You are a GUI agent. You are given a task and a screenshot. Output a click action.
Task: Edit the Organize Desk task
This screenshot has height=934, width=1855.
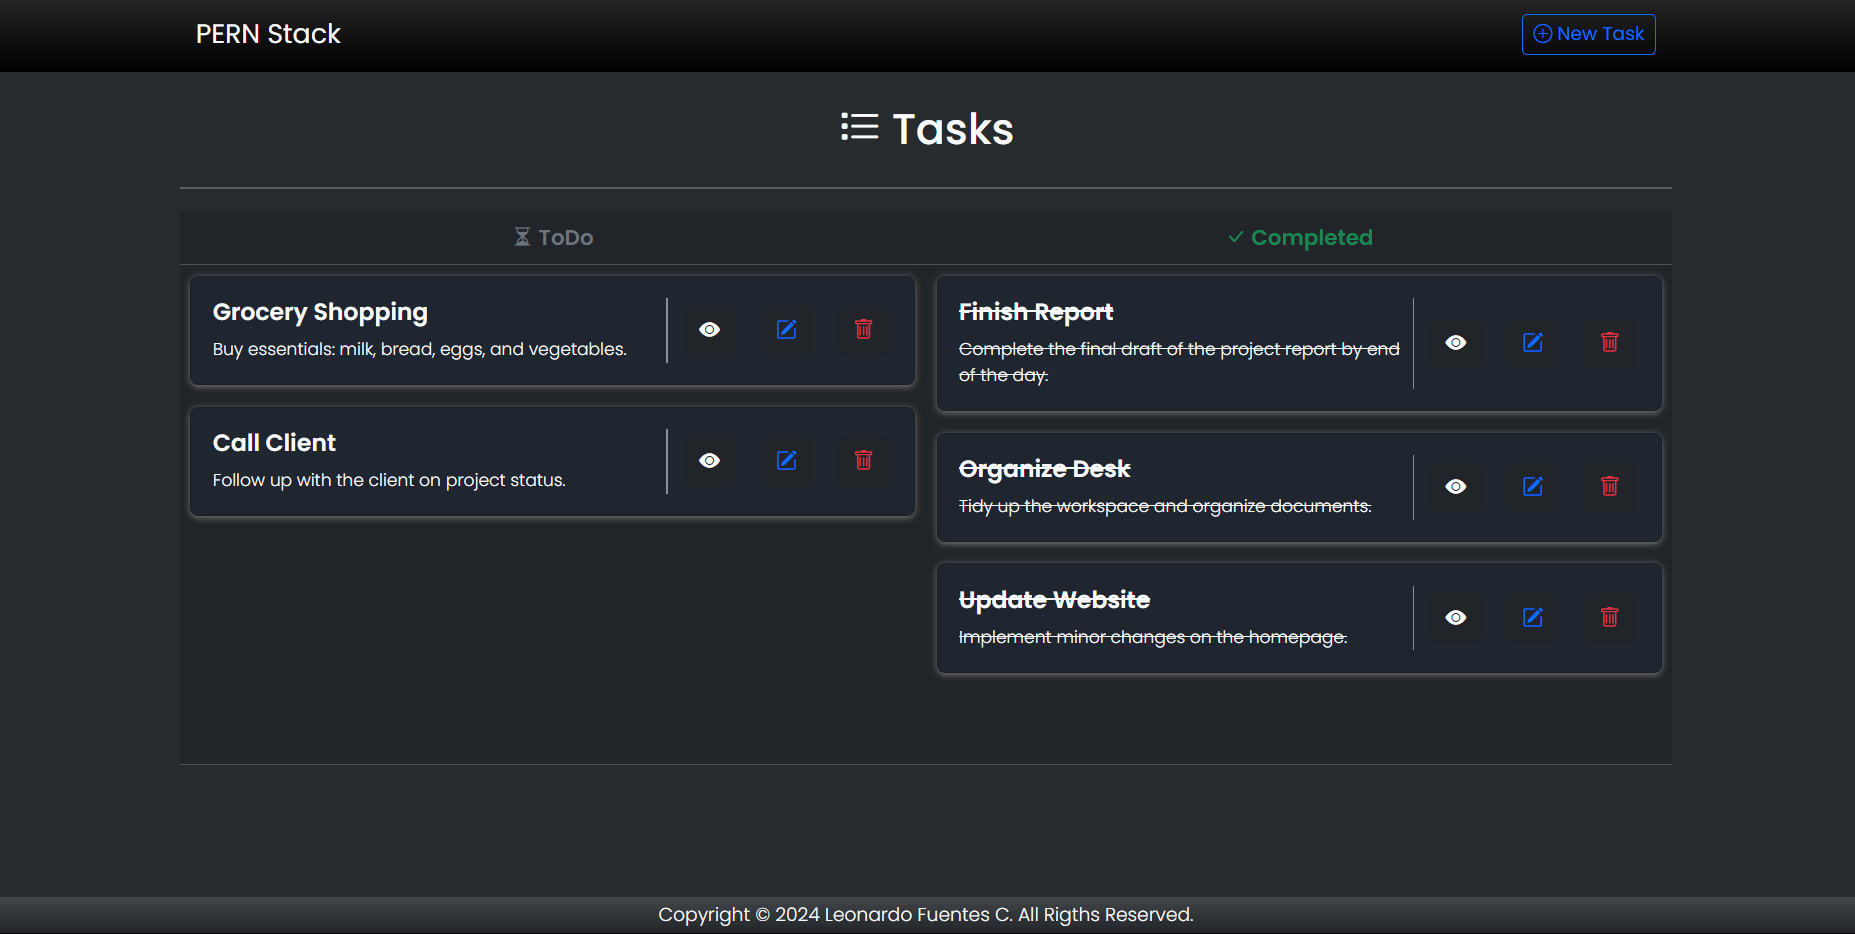click(1533, 487)
